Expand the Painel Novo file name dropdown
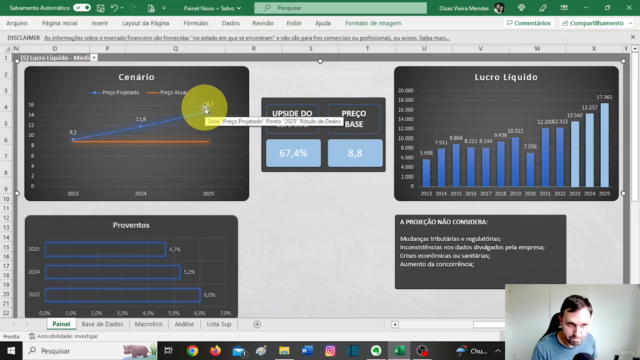Viewport: 640px width, 360px height. coord(239,8)
